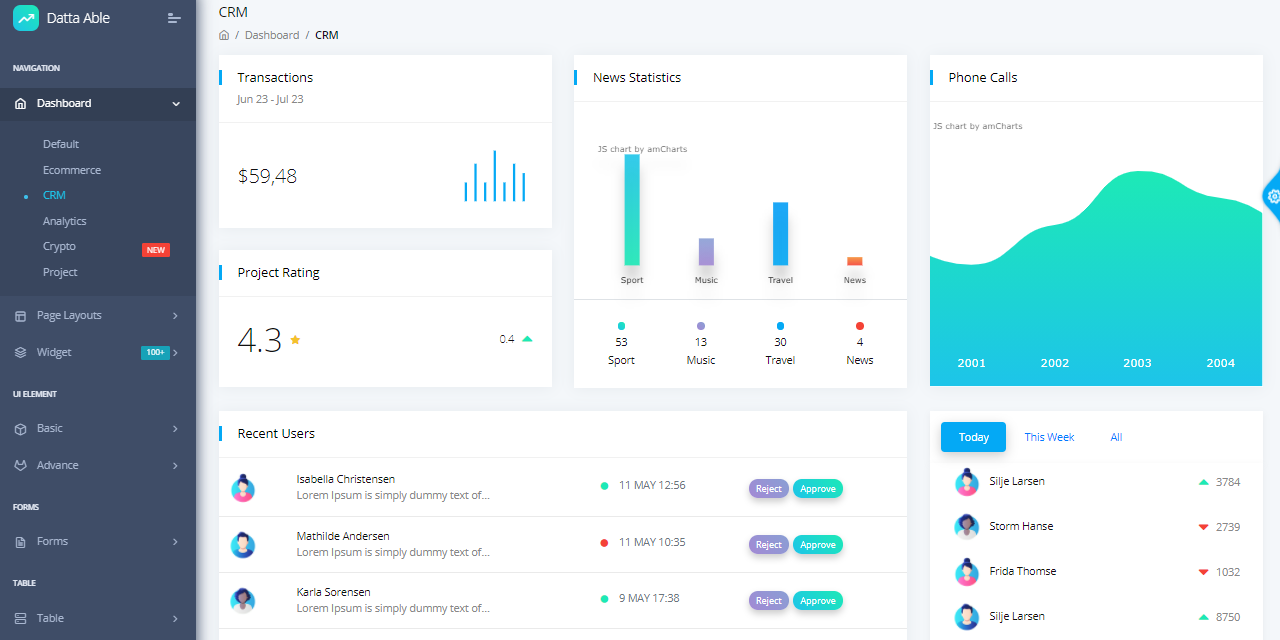Expand the Table menu arrow
Viewport: 1280px width, 640px height.
(x=175, y=619)
